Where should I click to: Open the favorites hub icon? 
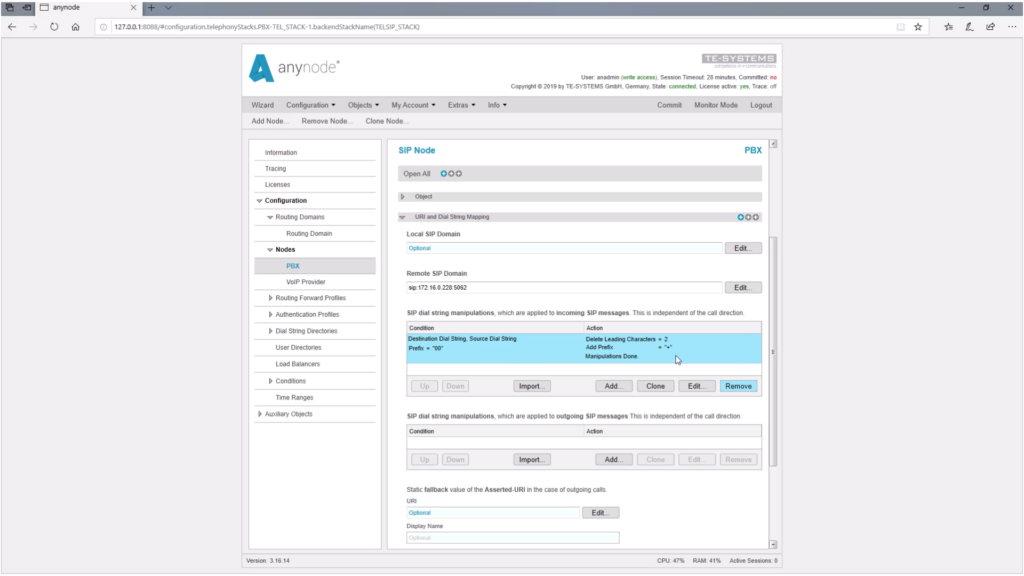948,27
